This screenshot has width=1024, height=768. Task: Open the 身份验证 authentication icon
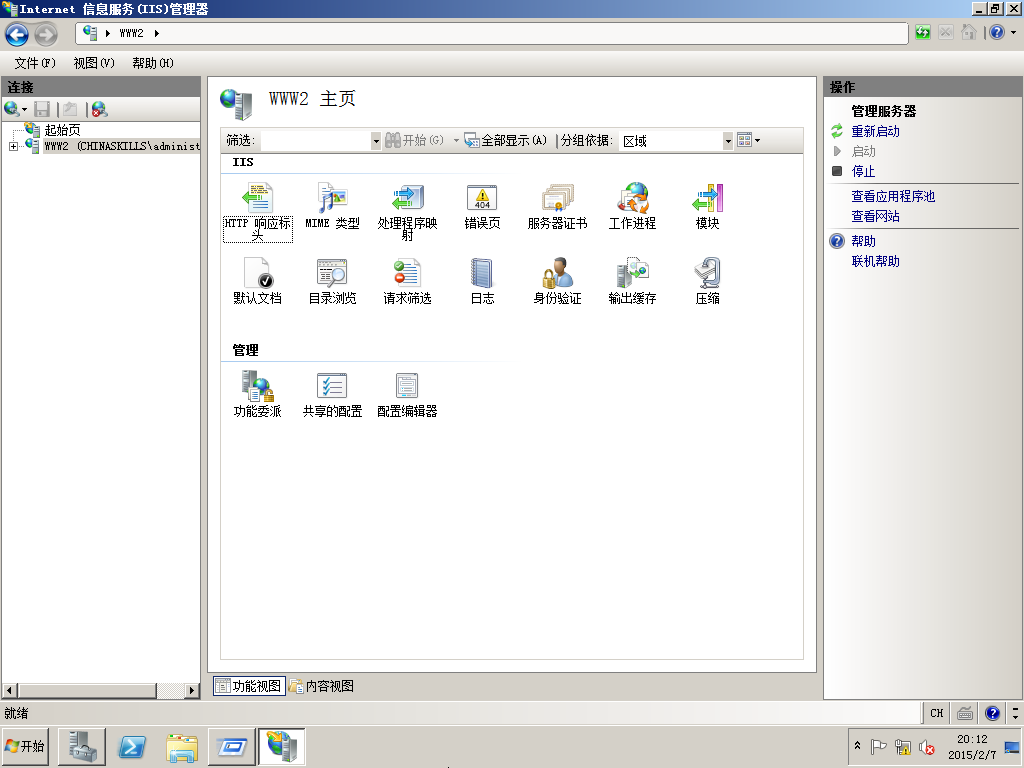pos(557,281)
